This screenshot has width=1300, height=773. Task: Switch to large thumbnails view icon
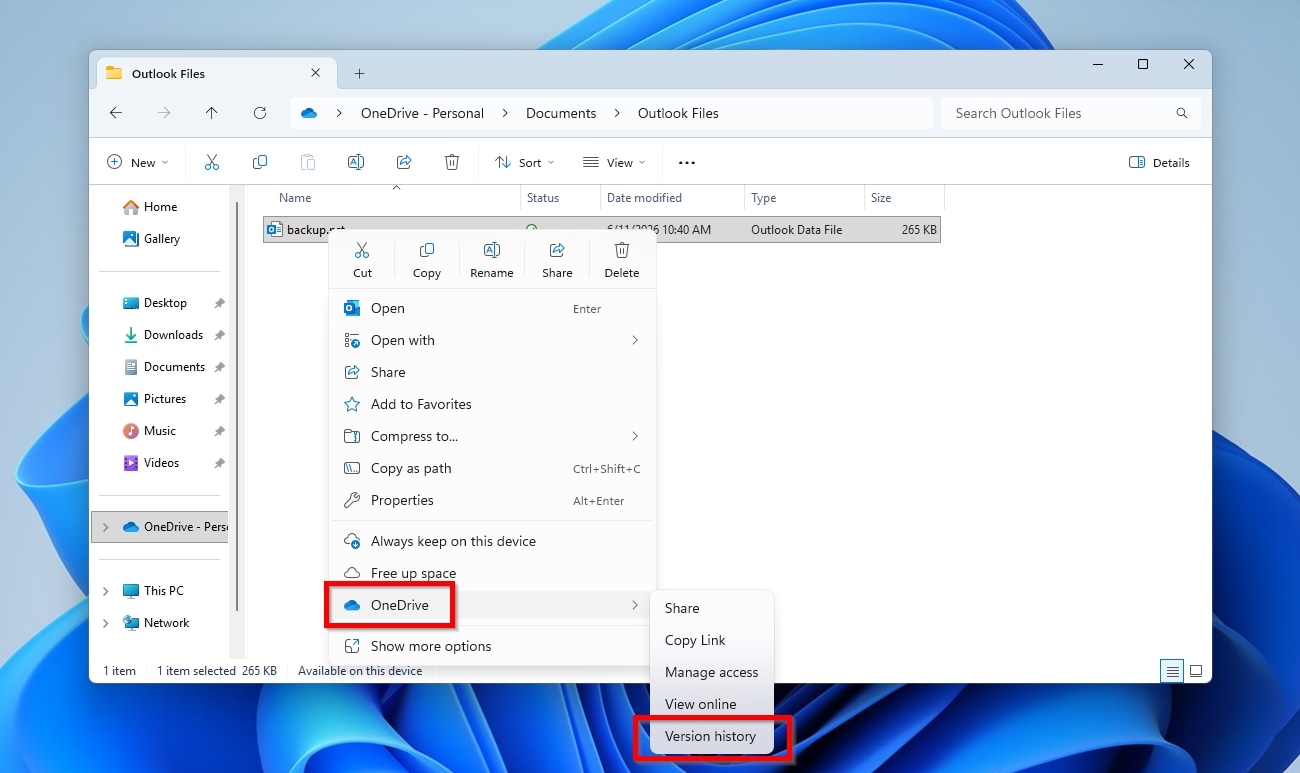pyautogui.click(x=1195, y=670)
